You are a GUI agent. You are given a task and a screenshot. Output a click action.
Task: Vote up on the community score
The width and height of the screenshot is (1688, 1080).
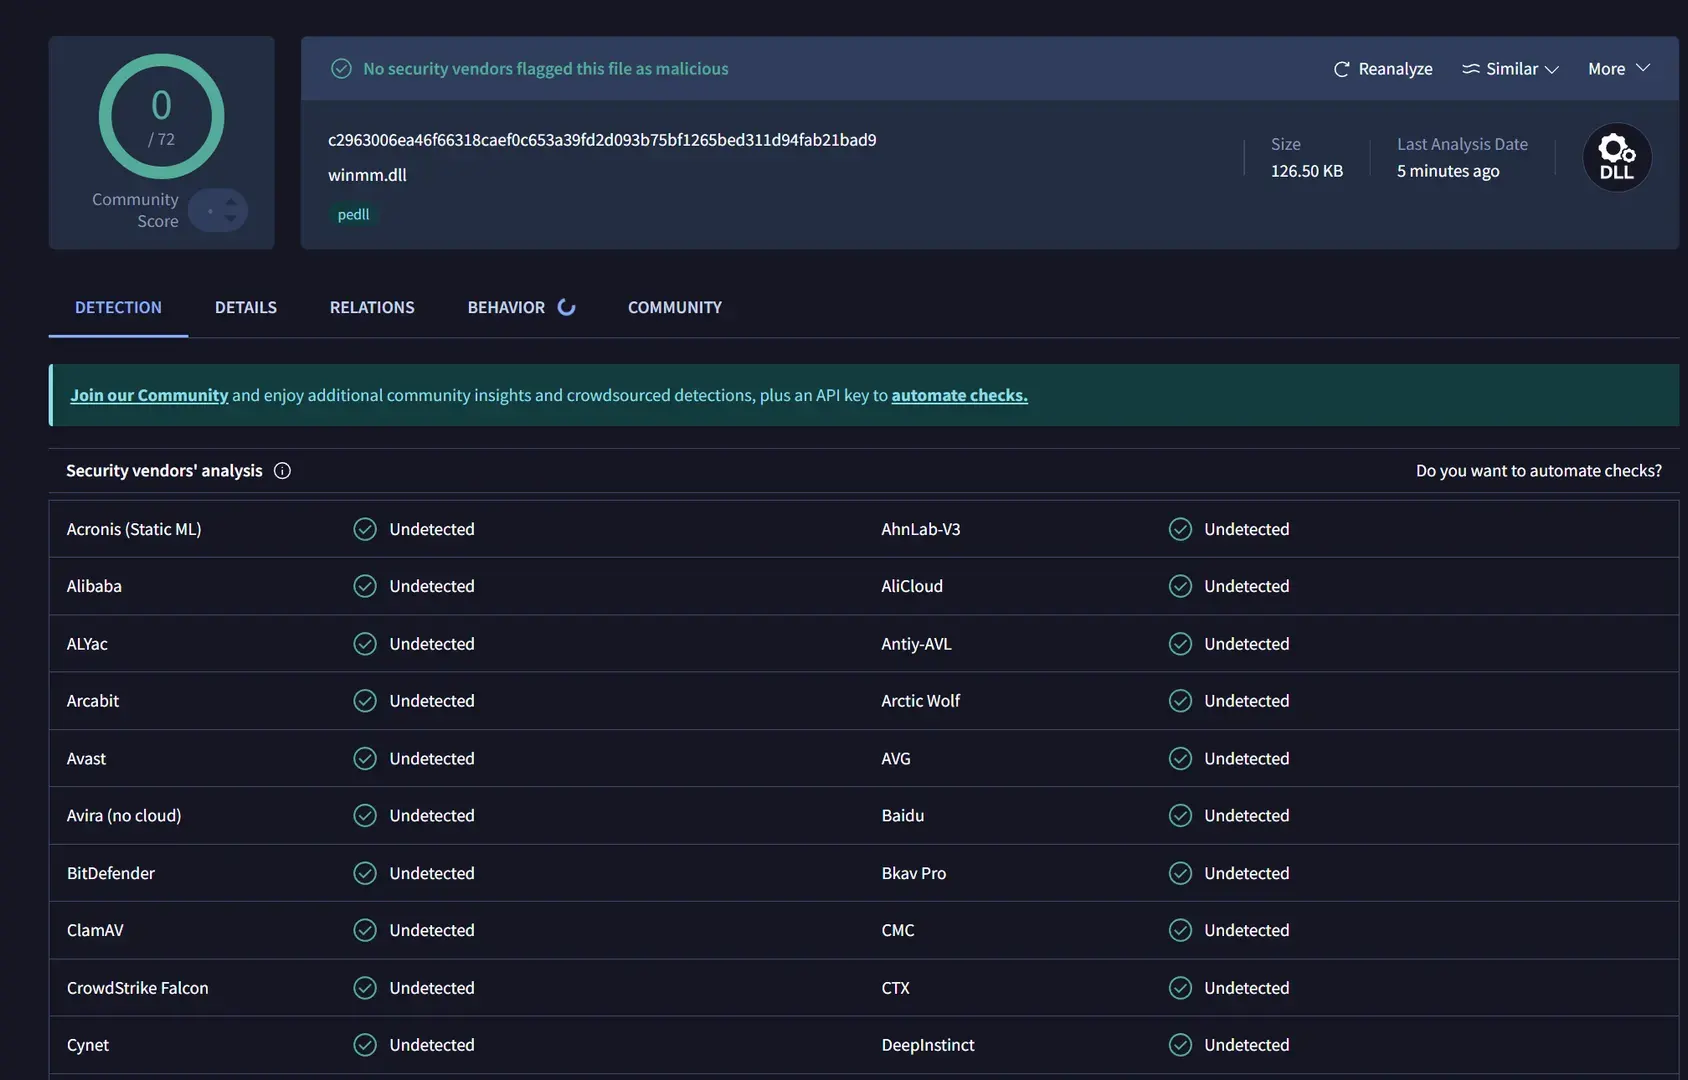point(231,202)
